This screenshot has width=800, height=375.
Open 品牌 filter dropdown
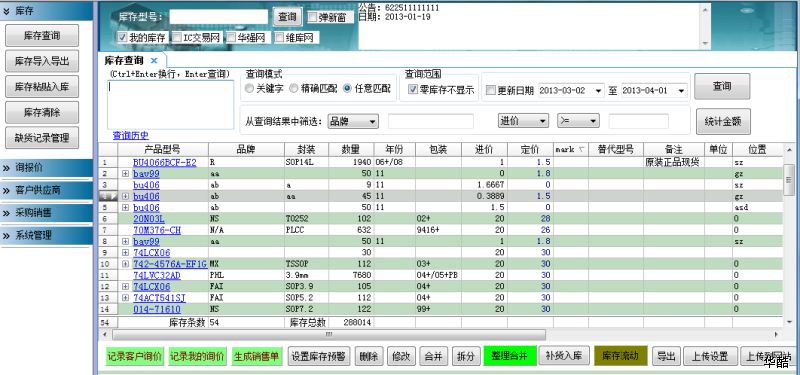point(353,121)
